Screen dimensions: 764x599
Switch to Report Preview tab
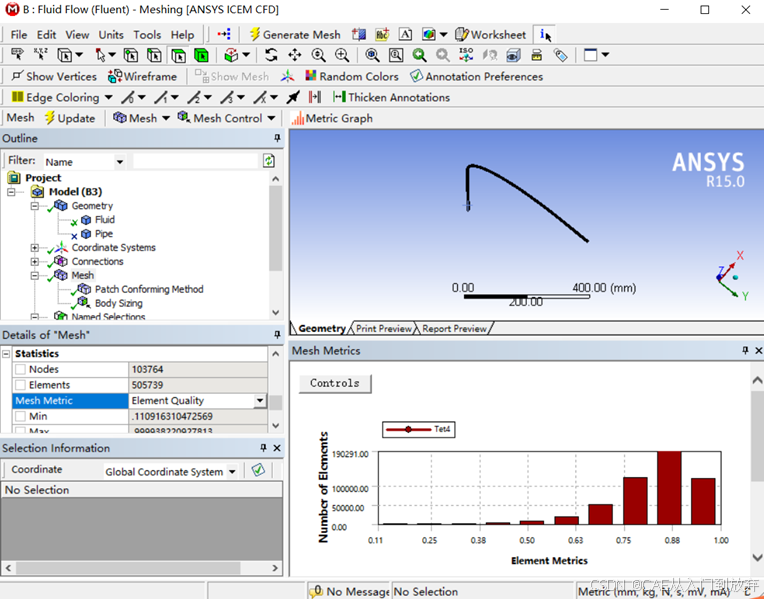[454, 328]
